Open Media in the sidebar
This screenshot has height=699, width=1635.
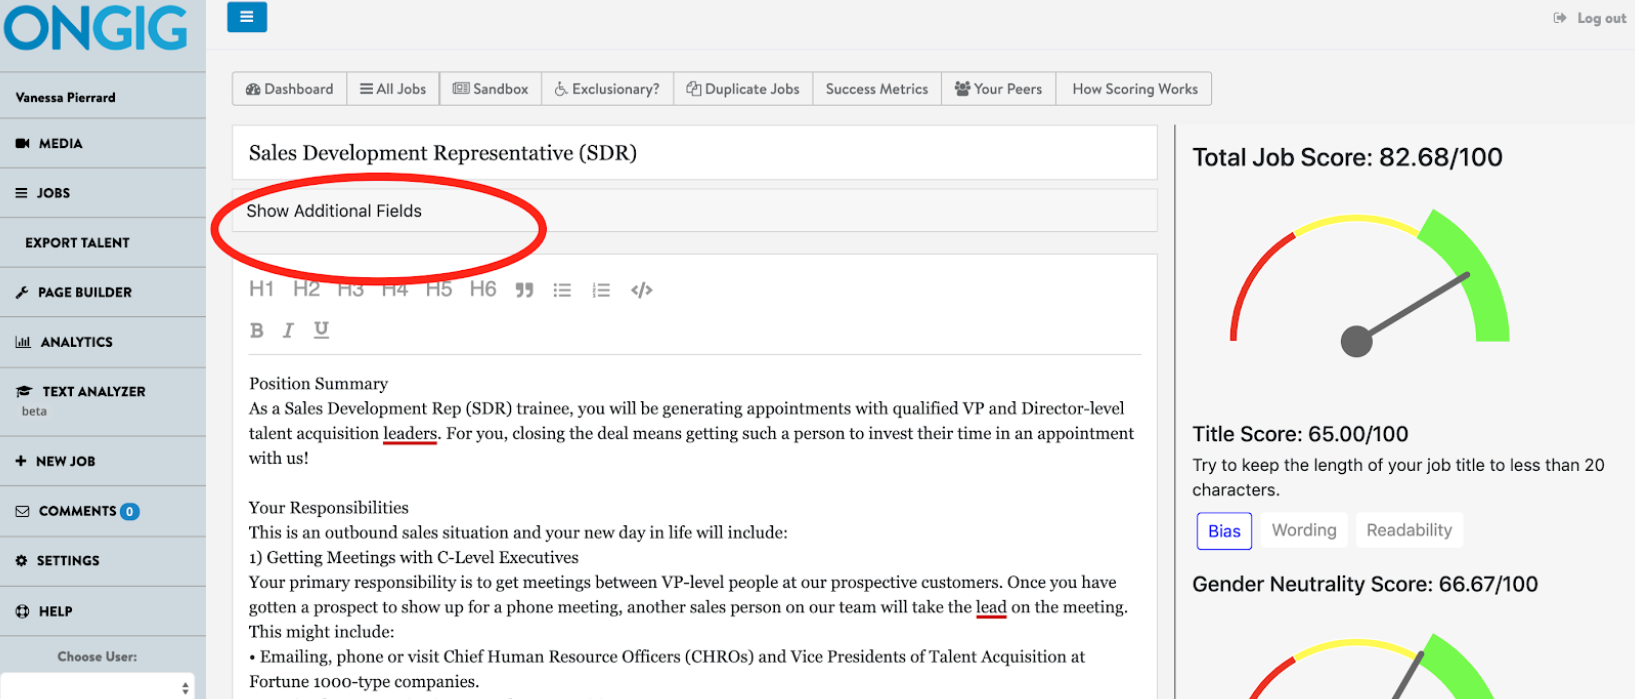(x=103, y=143)
